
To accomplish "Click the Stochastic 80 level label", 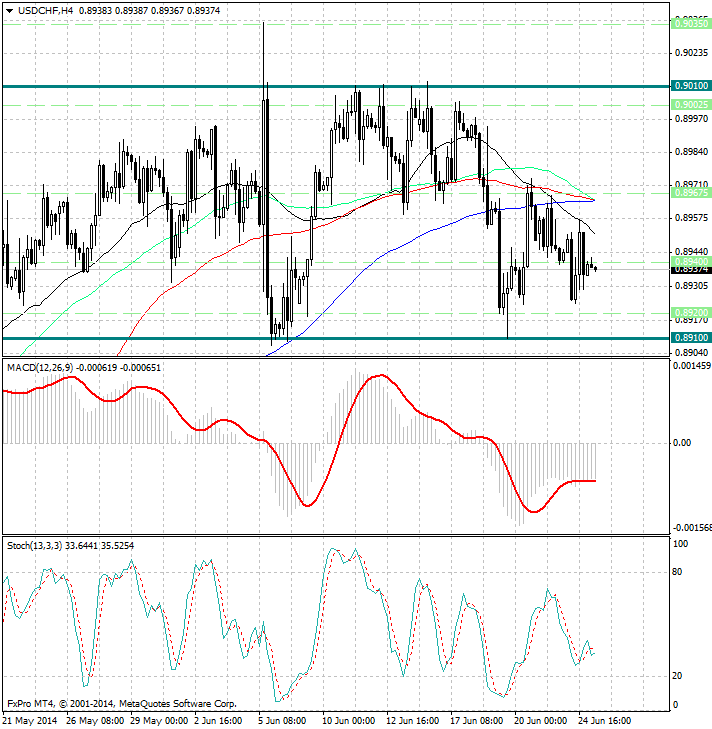I will 678,572.
